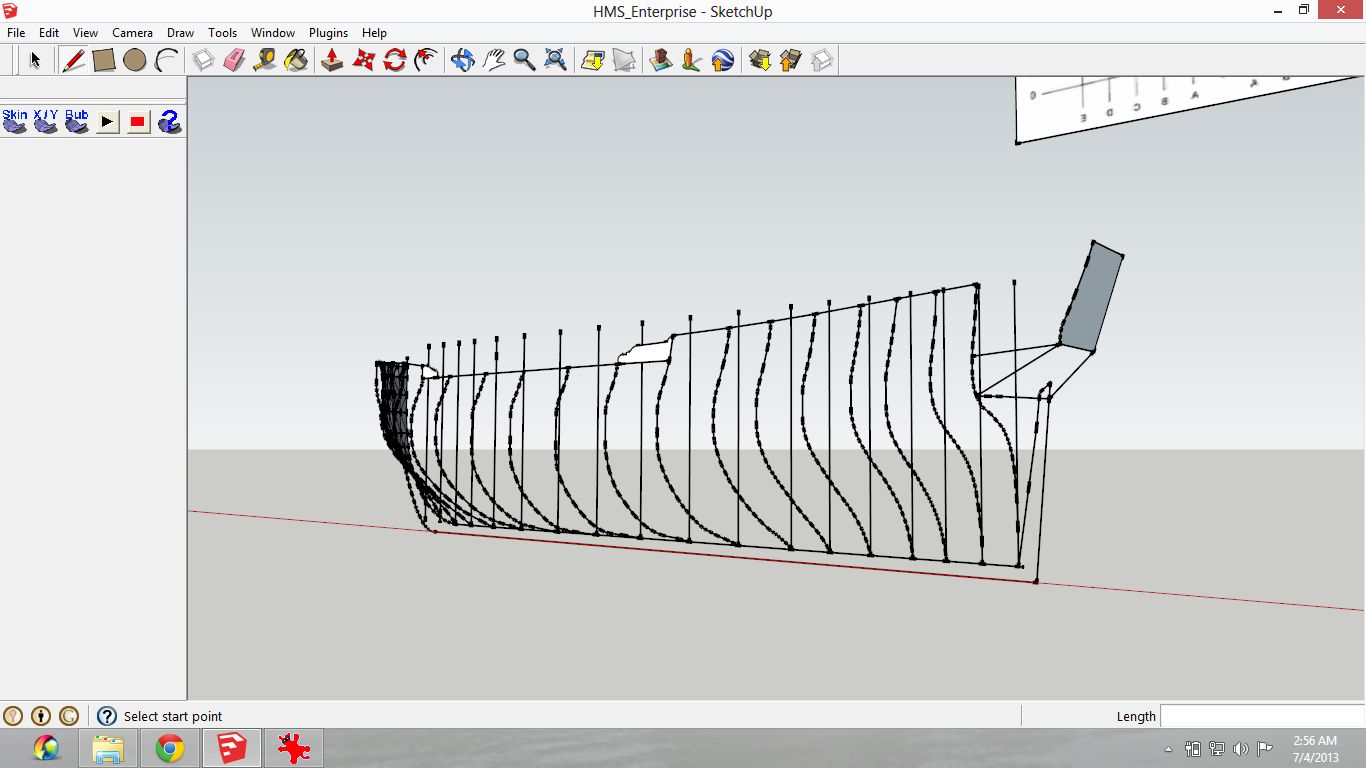Image resolution: width=1366 pixels, height=768 pixels.
Task: Open the File menu
Action: [x=16, y=33]
